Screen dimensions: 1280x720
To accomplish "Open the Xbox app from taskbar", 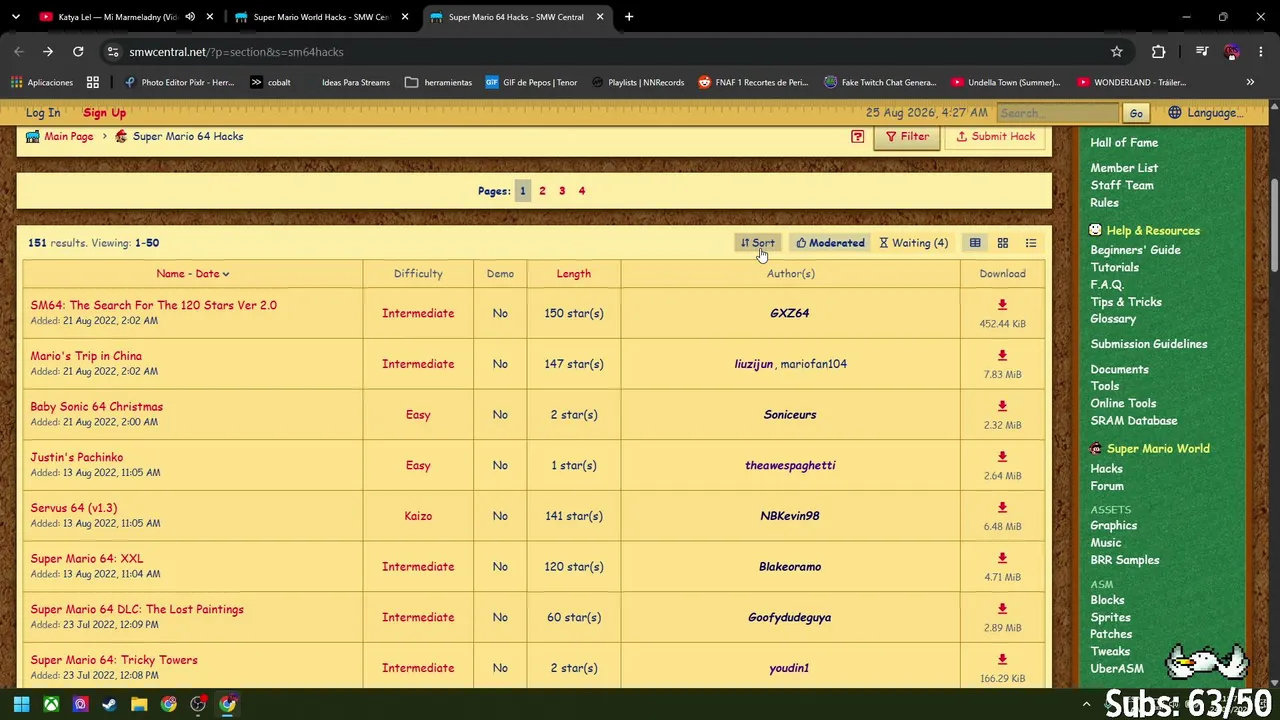I will pyautogui.click(x=51, y=704).
